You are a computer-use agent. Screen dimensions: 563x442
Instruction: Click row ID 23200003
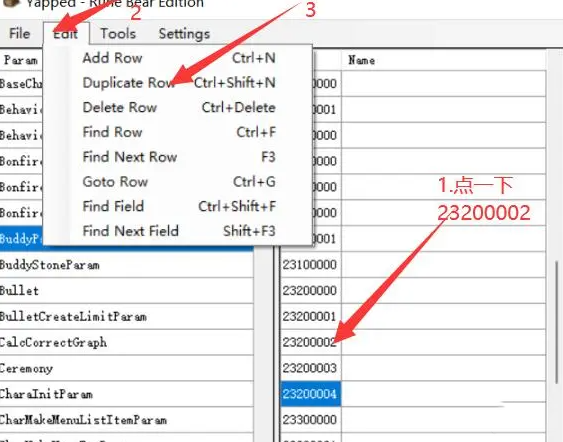click(x=311, y=368)
